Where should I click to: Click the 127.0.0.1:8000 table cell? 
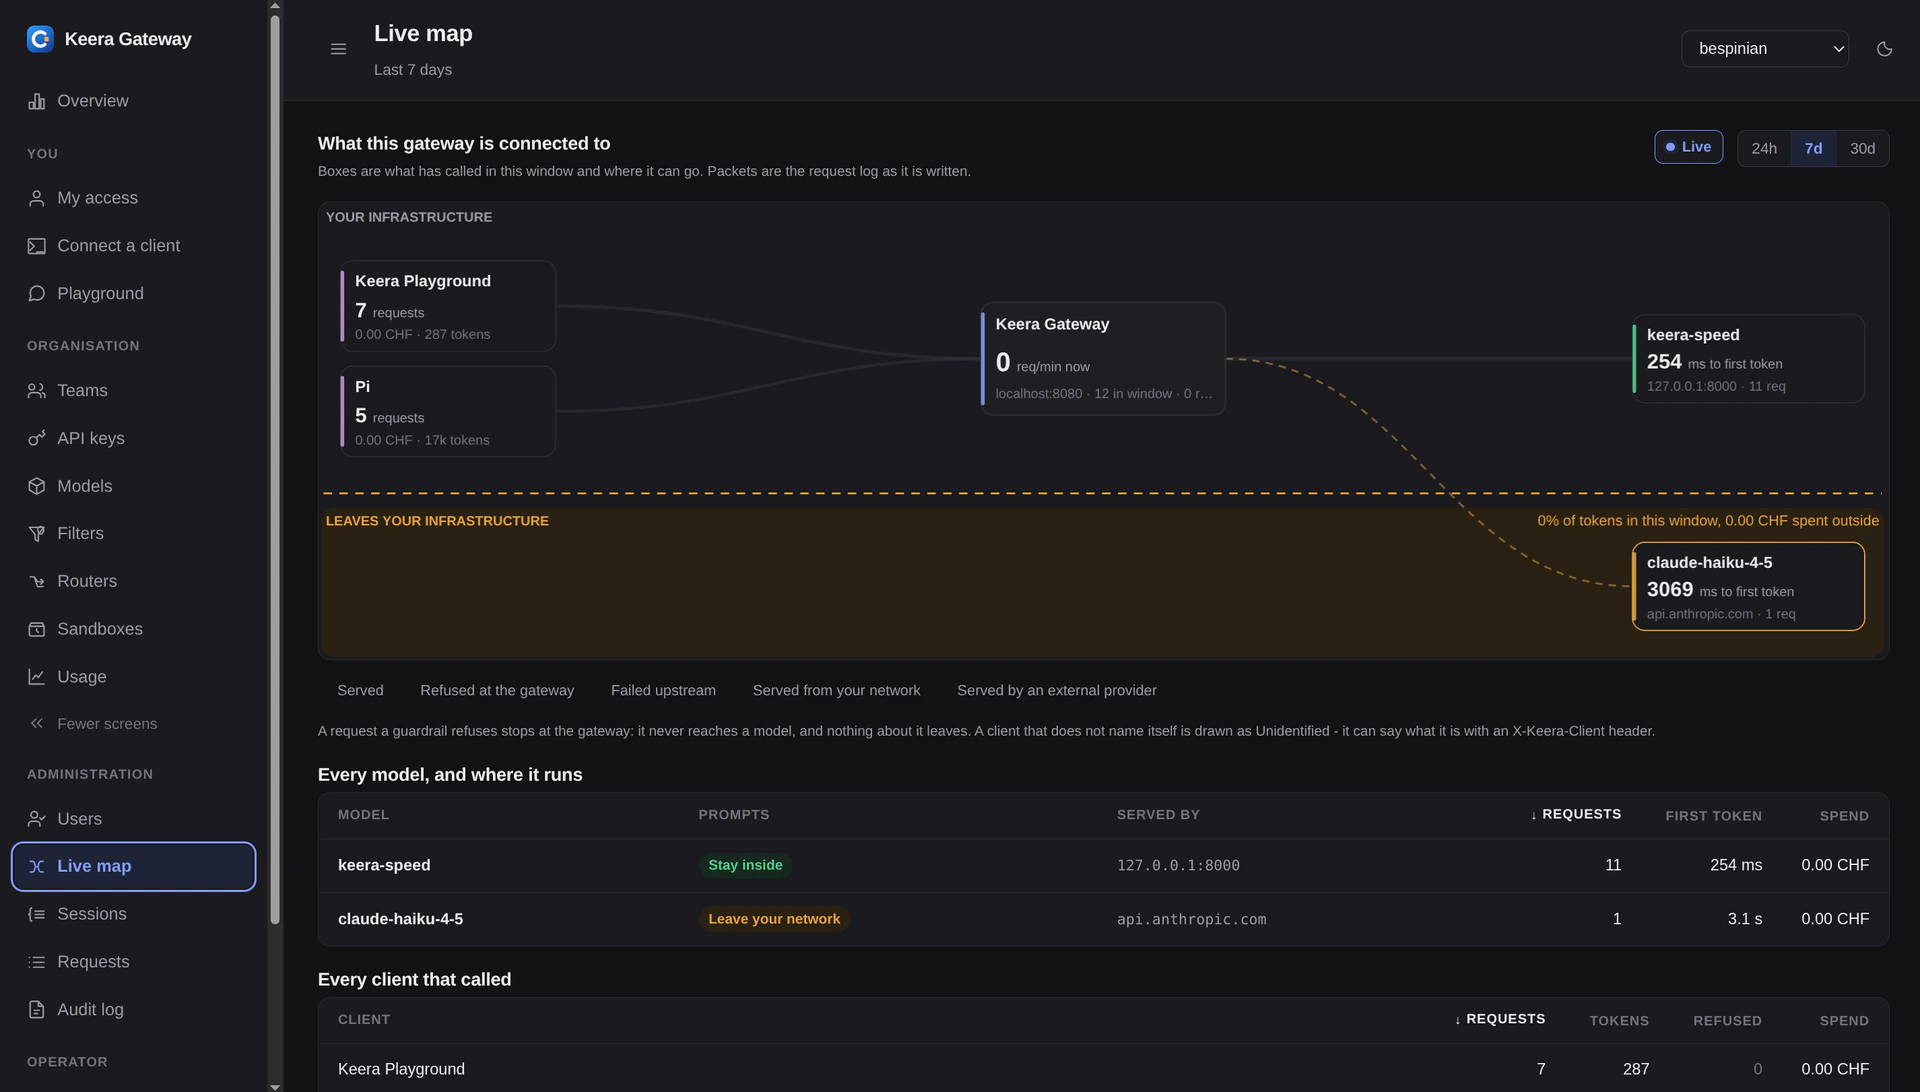click(1178, 865)
